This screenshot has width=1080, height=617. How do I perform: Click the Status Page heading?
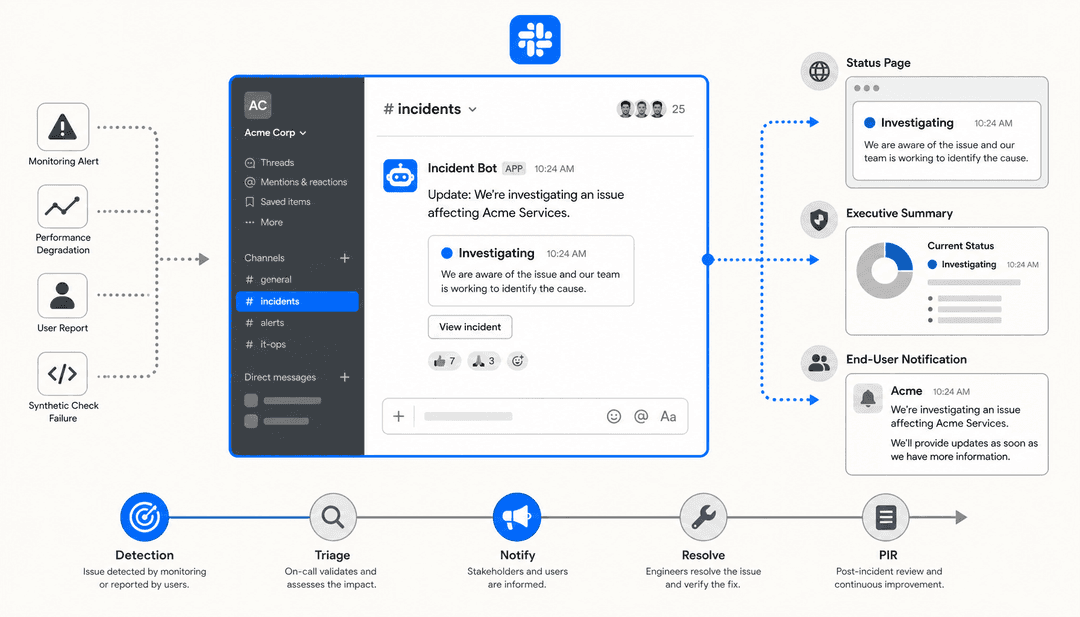878,63
